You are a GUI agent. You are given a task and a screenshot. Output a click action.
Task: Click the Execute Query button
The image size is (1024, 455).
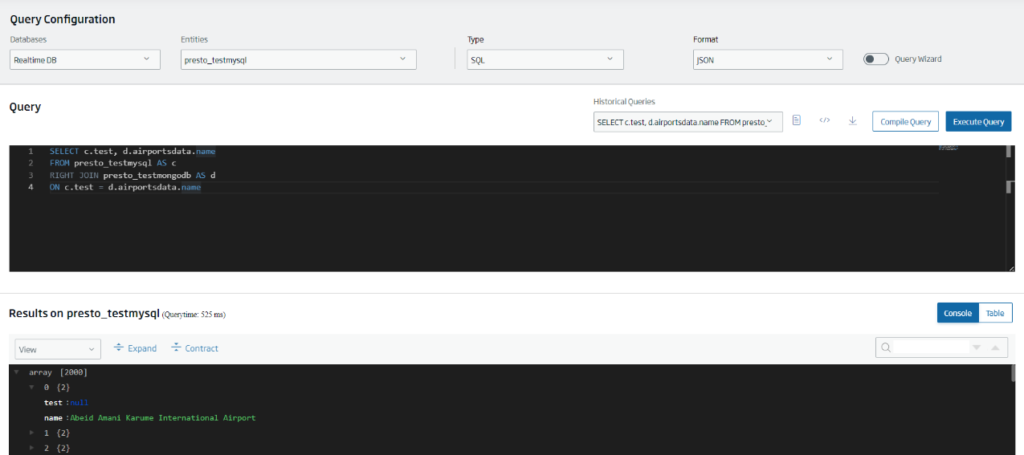pyautogui.click(x=978, y=121)
